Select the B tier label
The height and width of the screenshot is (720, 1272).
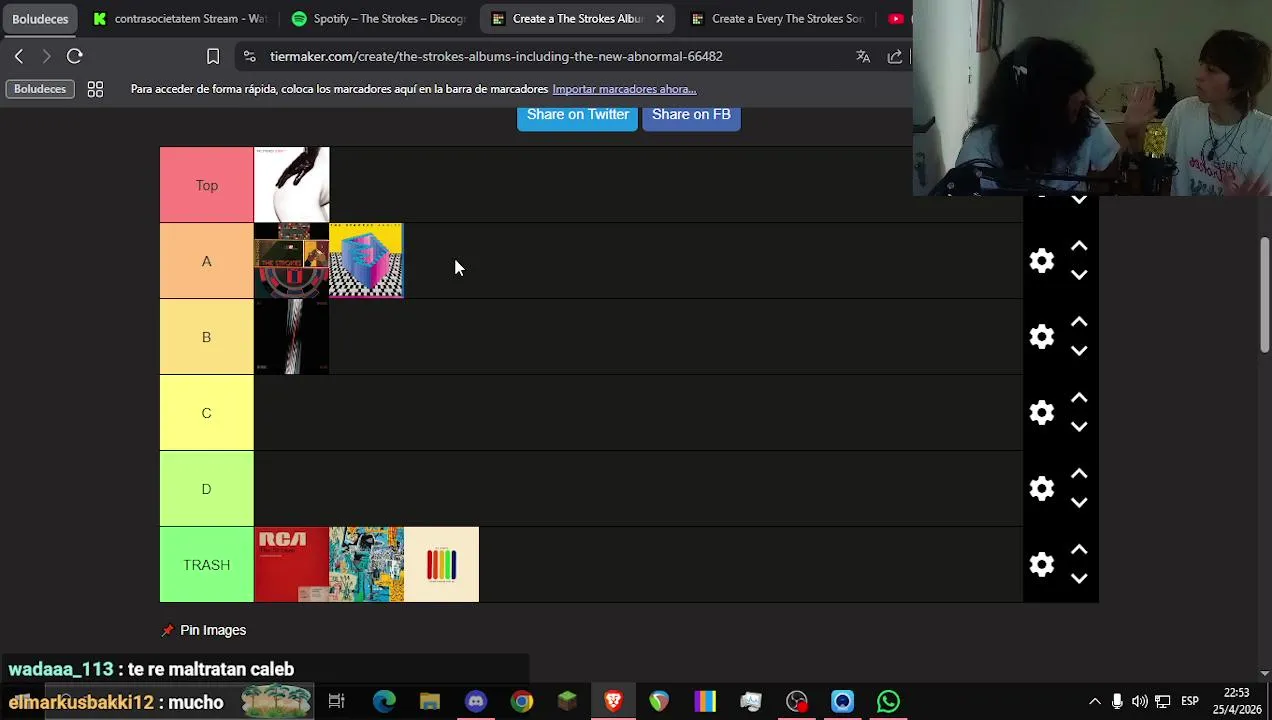207,337
